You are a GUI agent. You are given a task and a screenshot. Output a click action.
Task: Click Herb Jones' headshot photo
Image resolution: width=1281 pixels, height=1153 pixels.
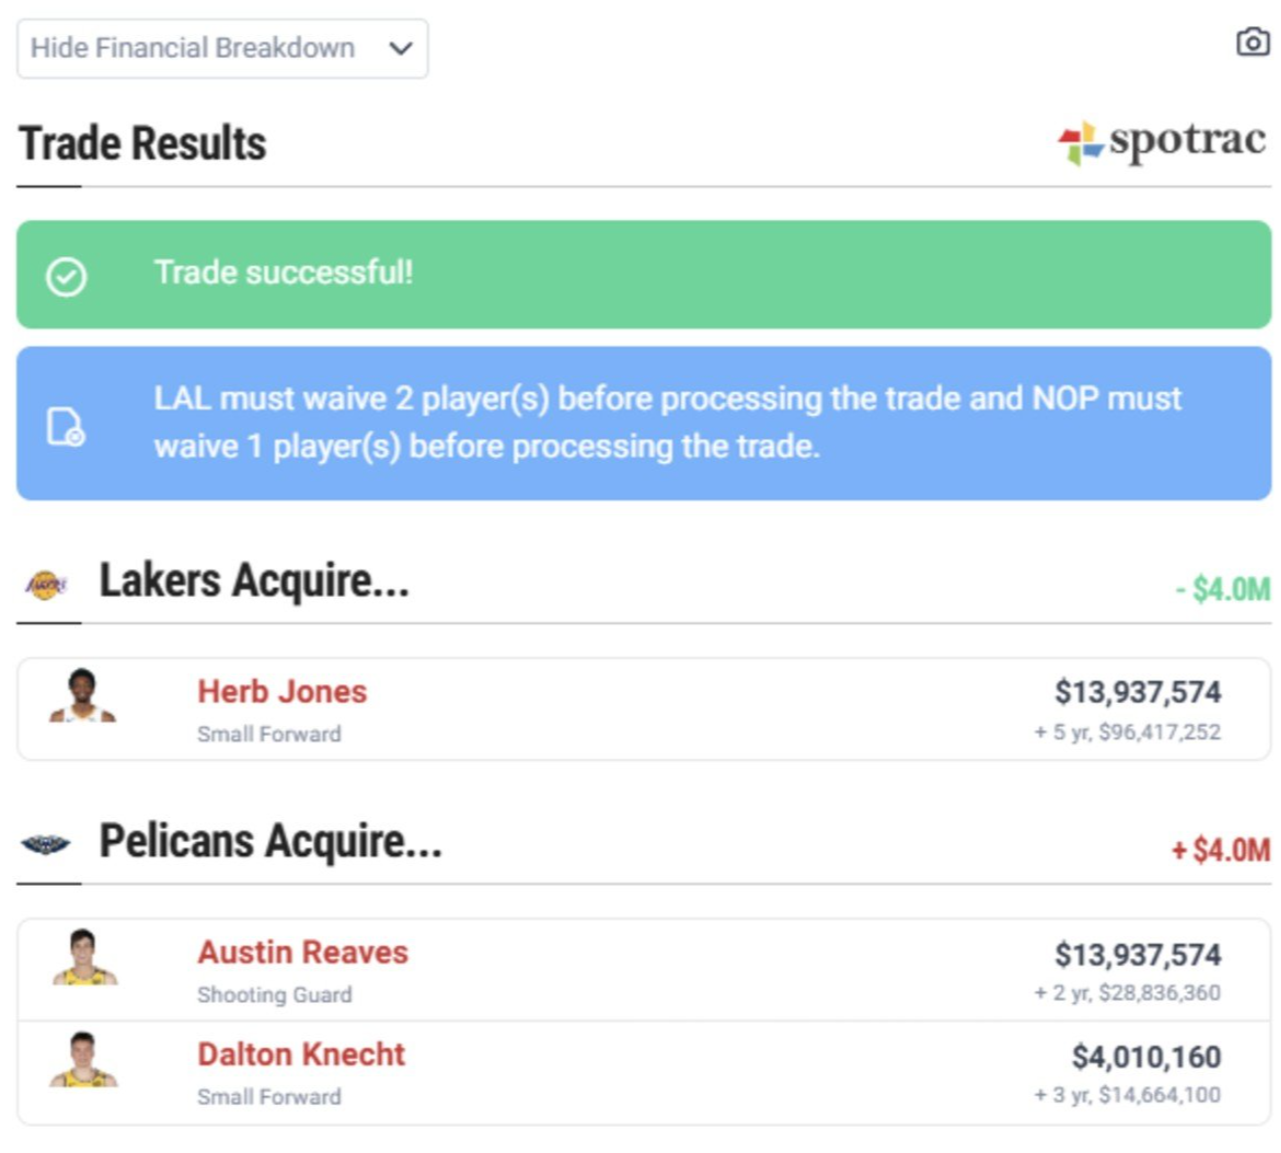pyautogui.click(x=83, y=696)
